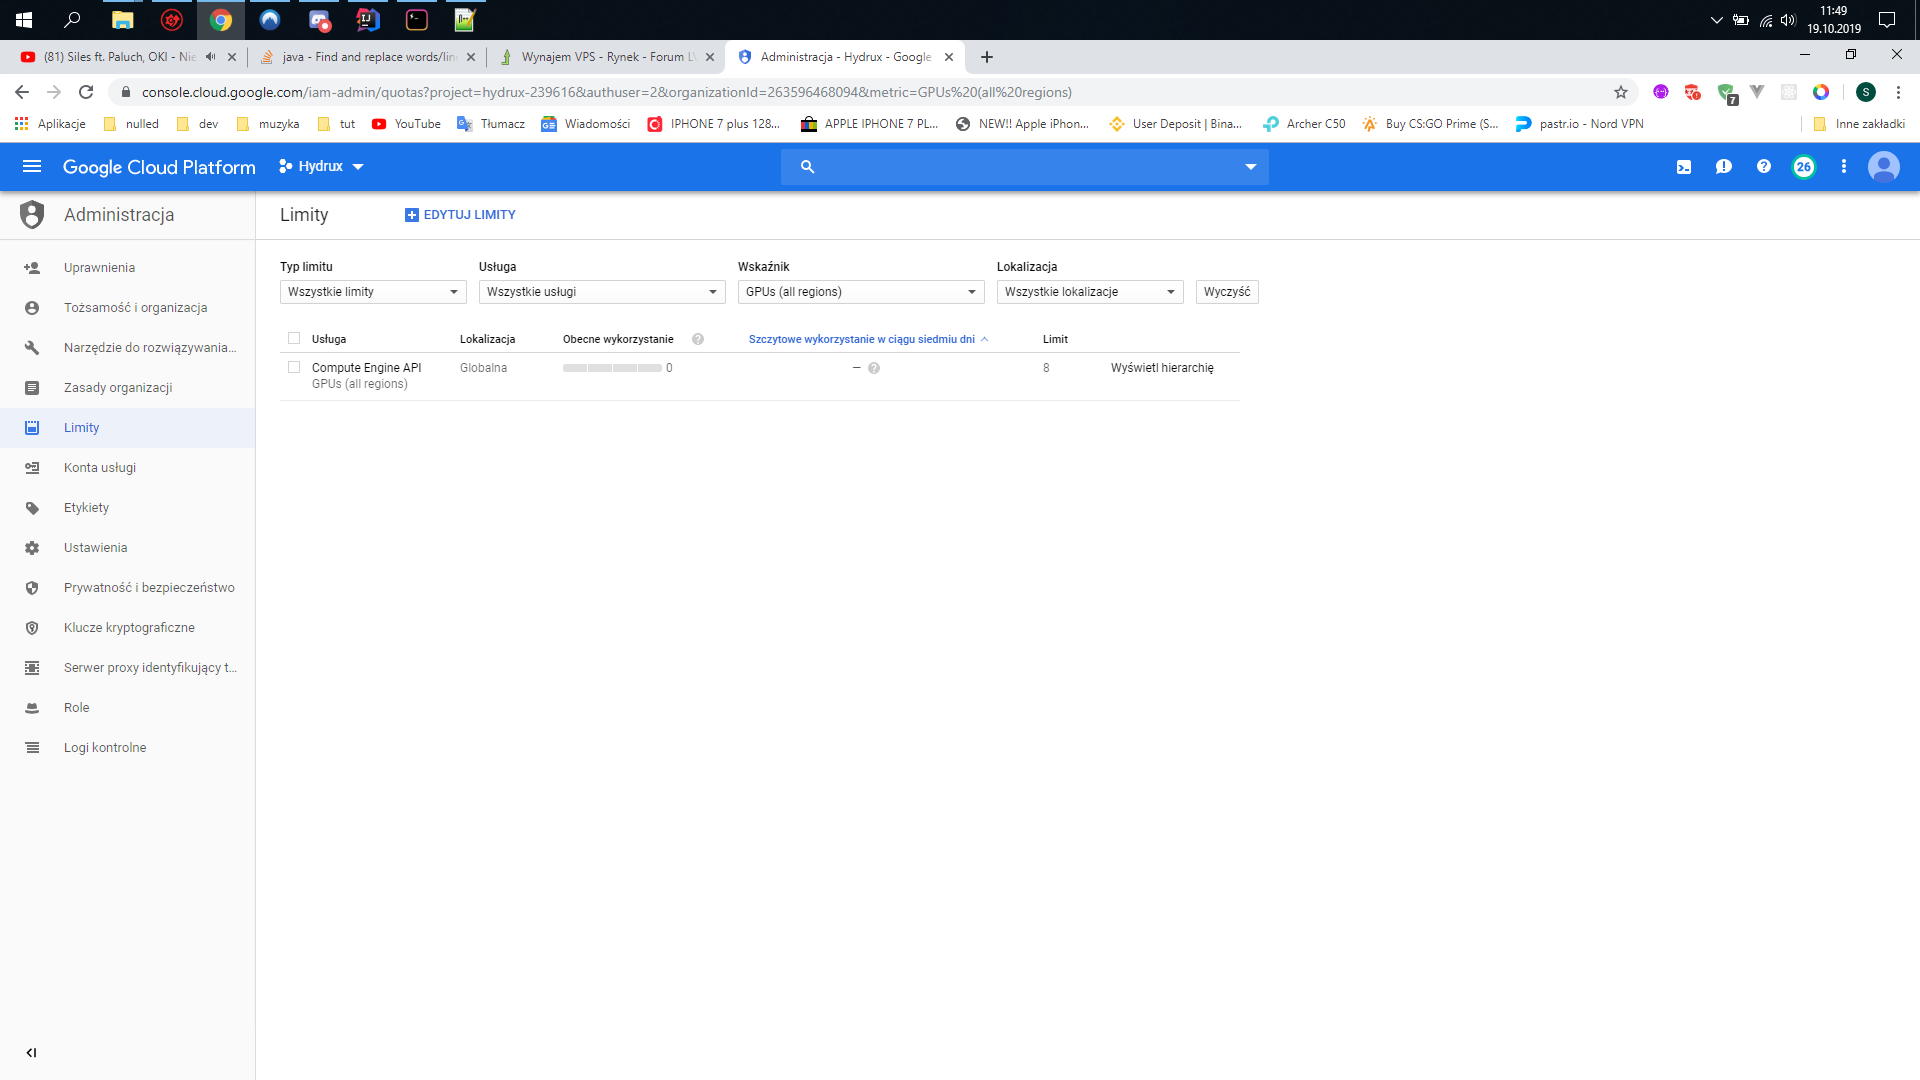Image resolution: width=1920 pixels, height=1080 pixels.
Task: Click the Compute Engine usage progress bar
Action: (612, 368)
